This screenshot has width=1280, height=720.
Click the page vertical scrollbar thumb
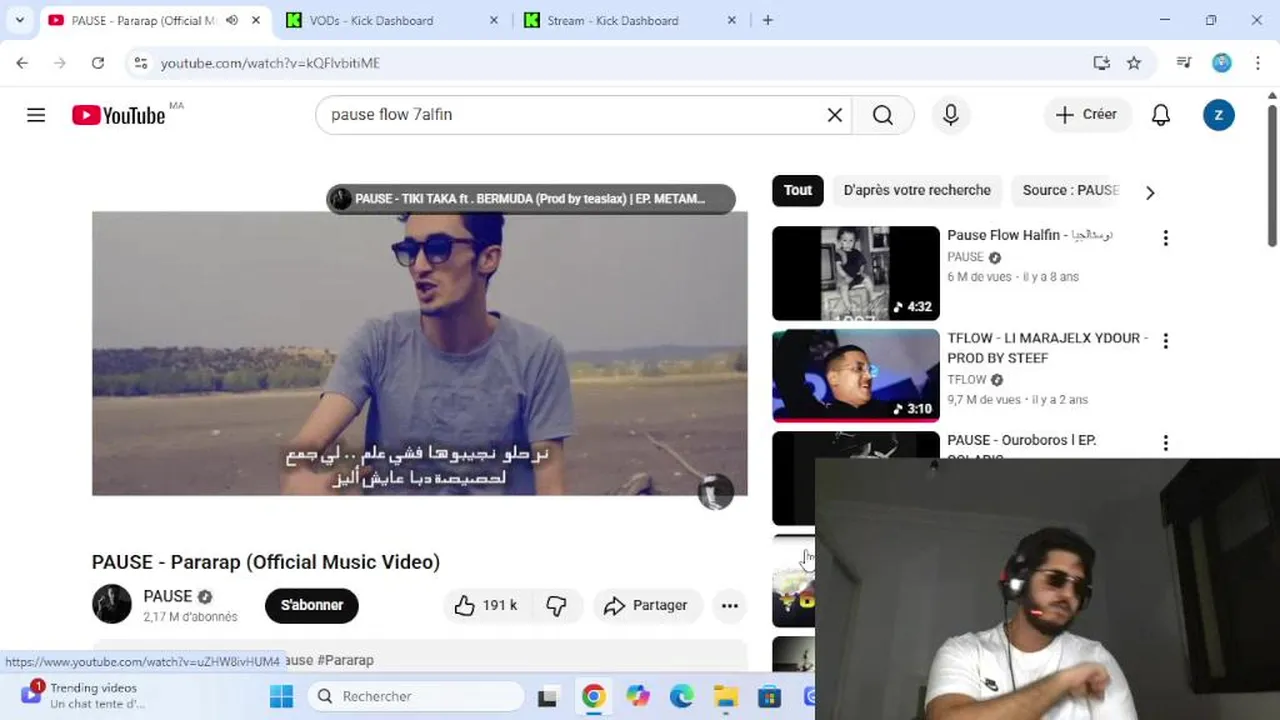point(1272,175)
